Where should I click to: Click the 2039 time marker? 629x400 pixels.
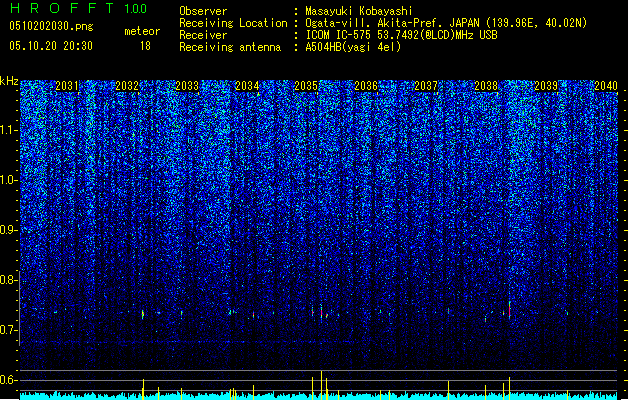point(546,86)
